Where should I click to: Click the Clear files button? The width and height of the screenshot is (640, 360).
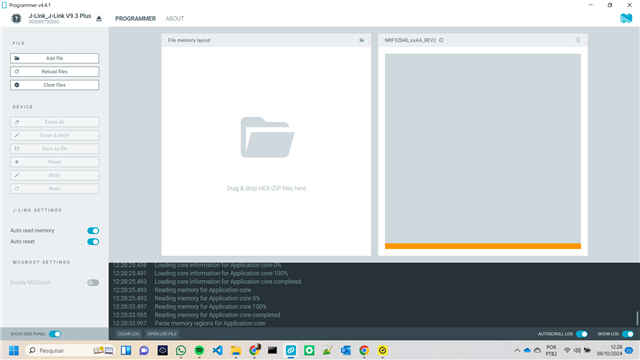[55, 85]
